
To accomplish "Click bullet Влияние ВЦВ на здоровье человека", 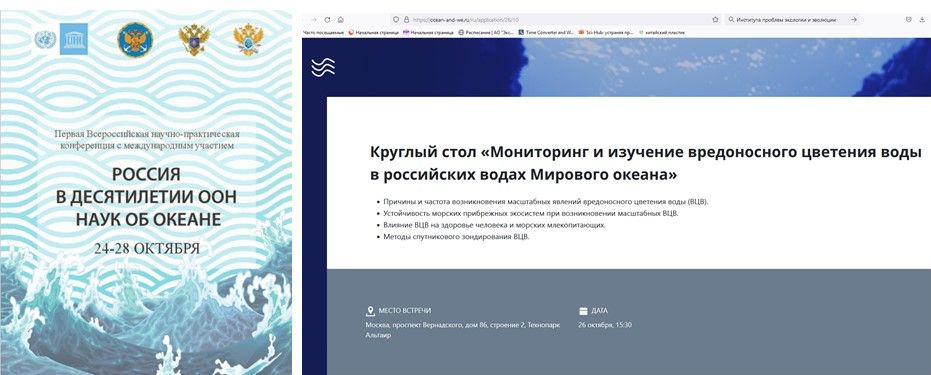I will click(x=495, y=225).
